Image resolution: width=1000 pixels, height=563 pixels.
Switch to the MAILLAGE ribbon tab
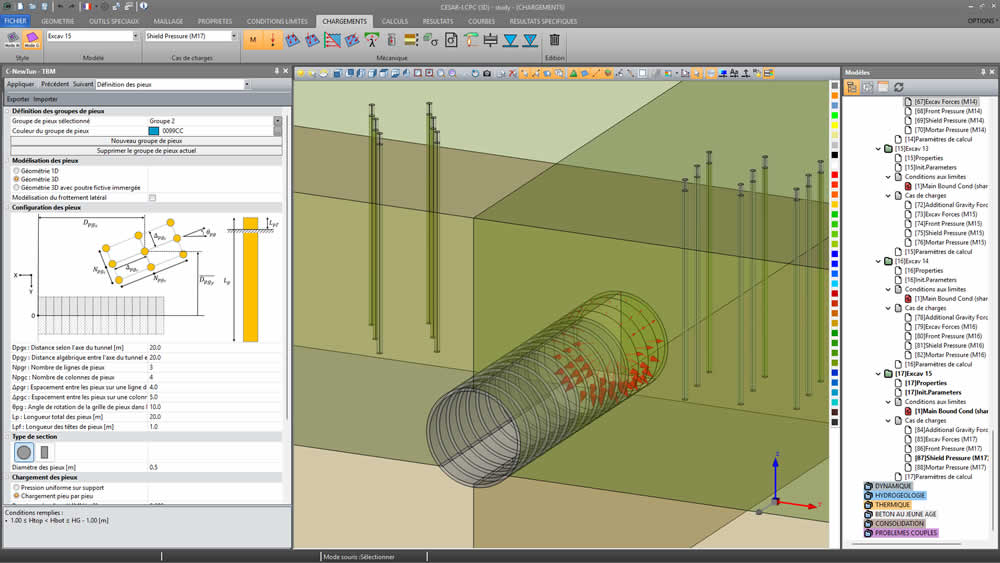pos(168,20)
